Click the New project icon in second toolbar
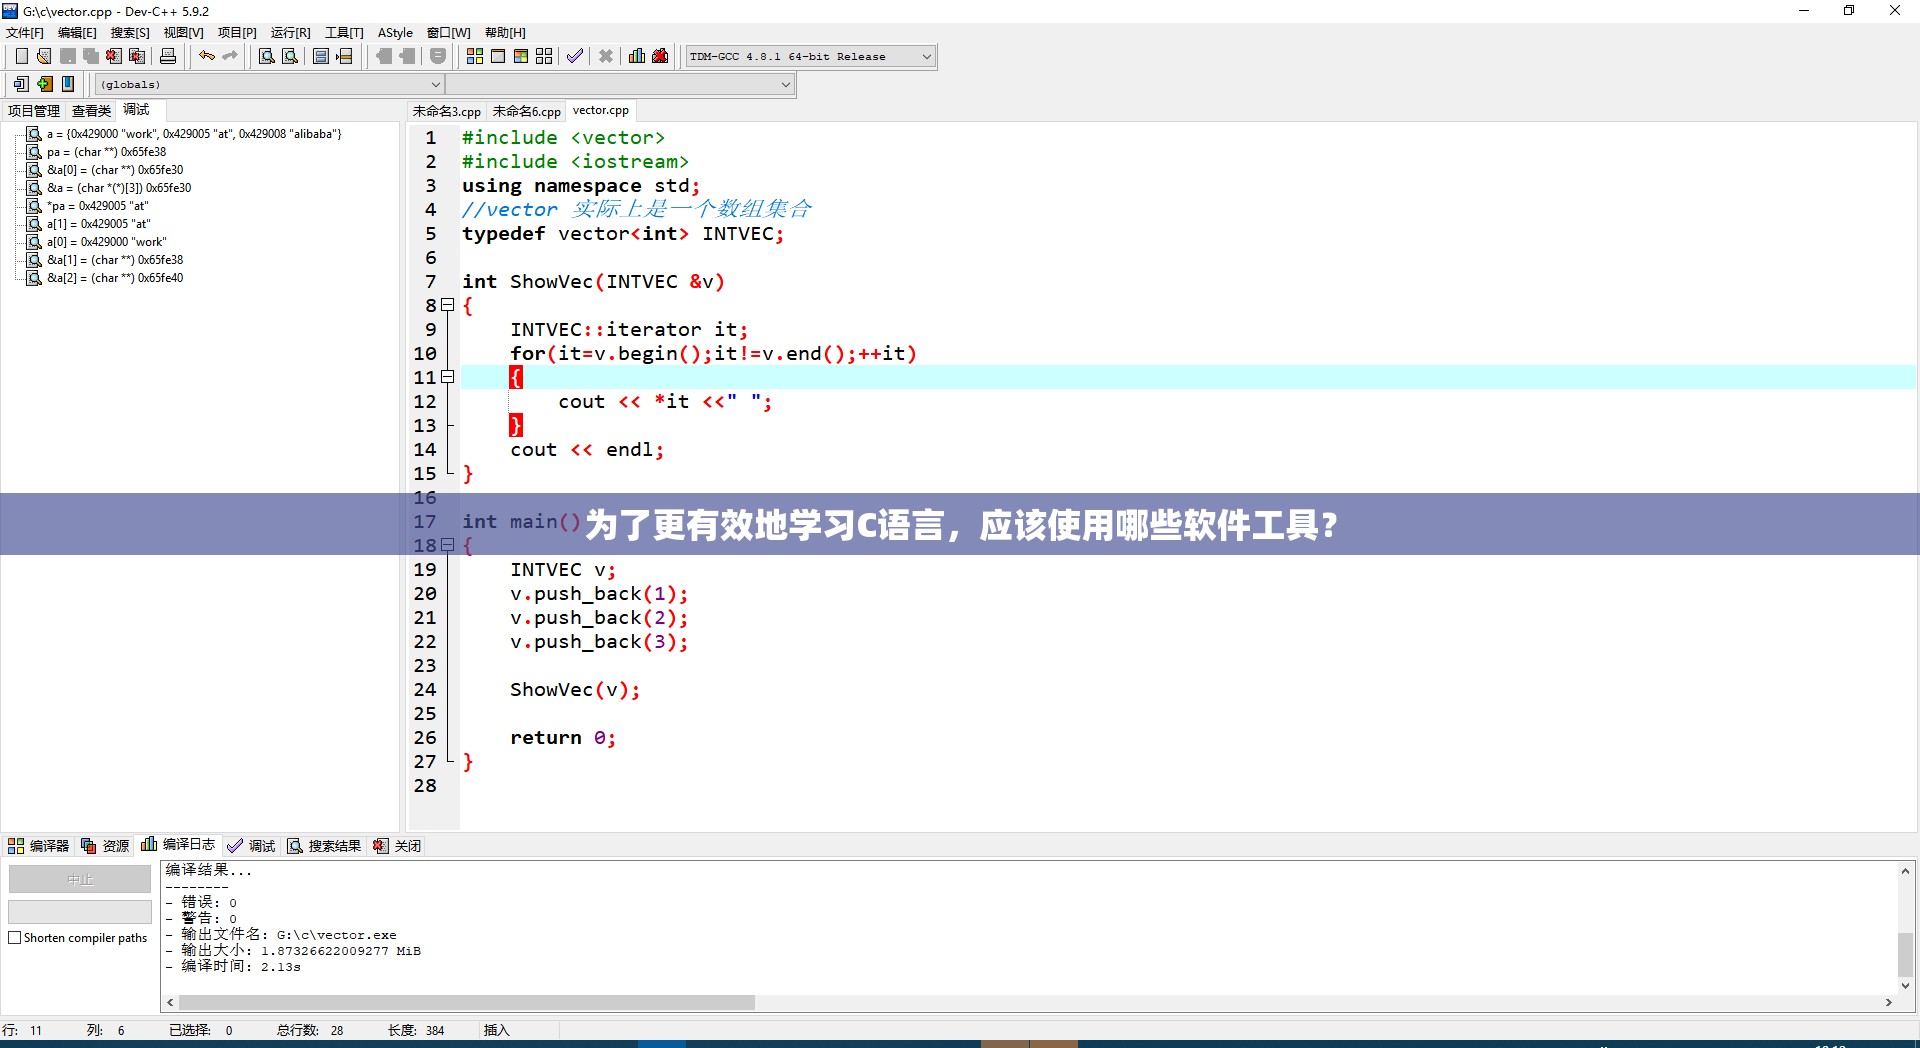 [22, 85]
